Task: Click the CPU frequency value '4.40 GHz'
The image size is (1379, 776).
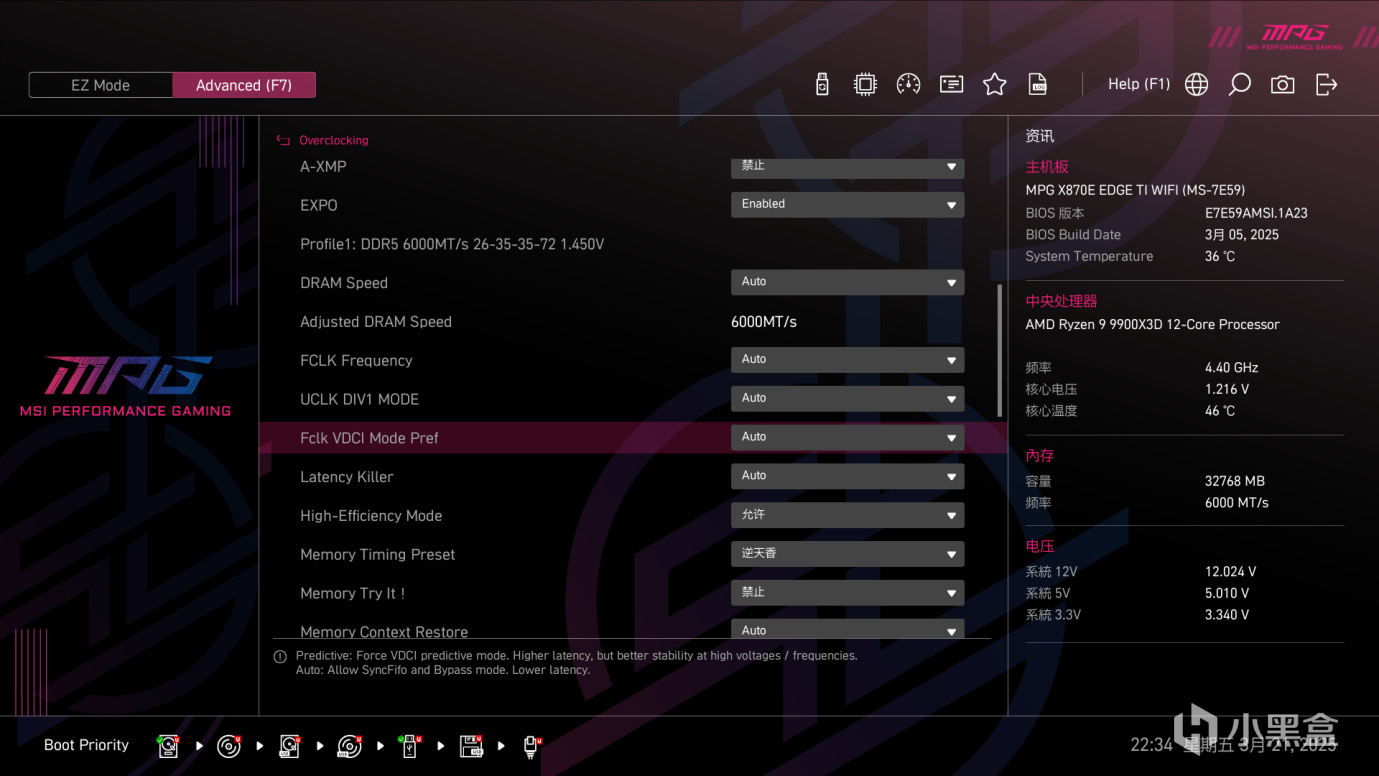Action: pos(1232,367)
